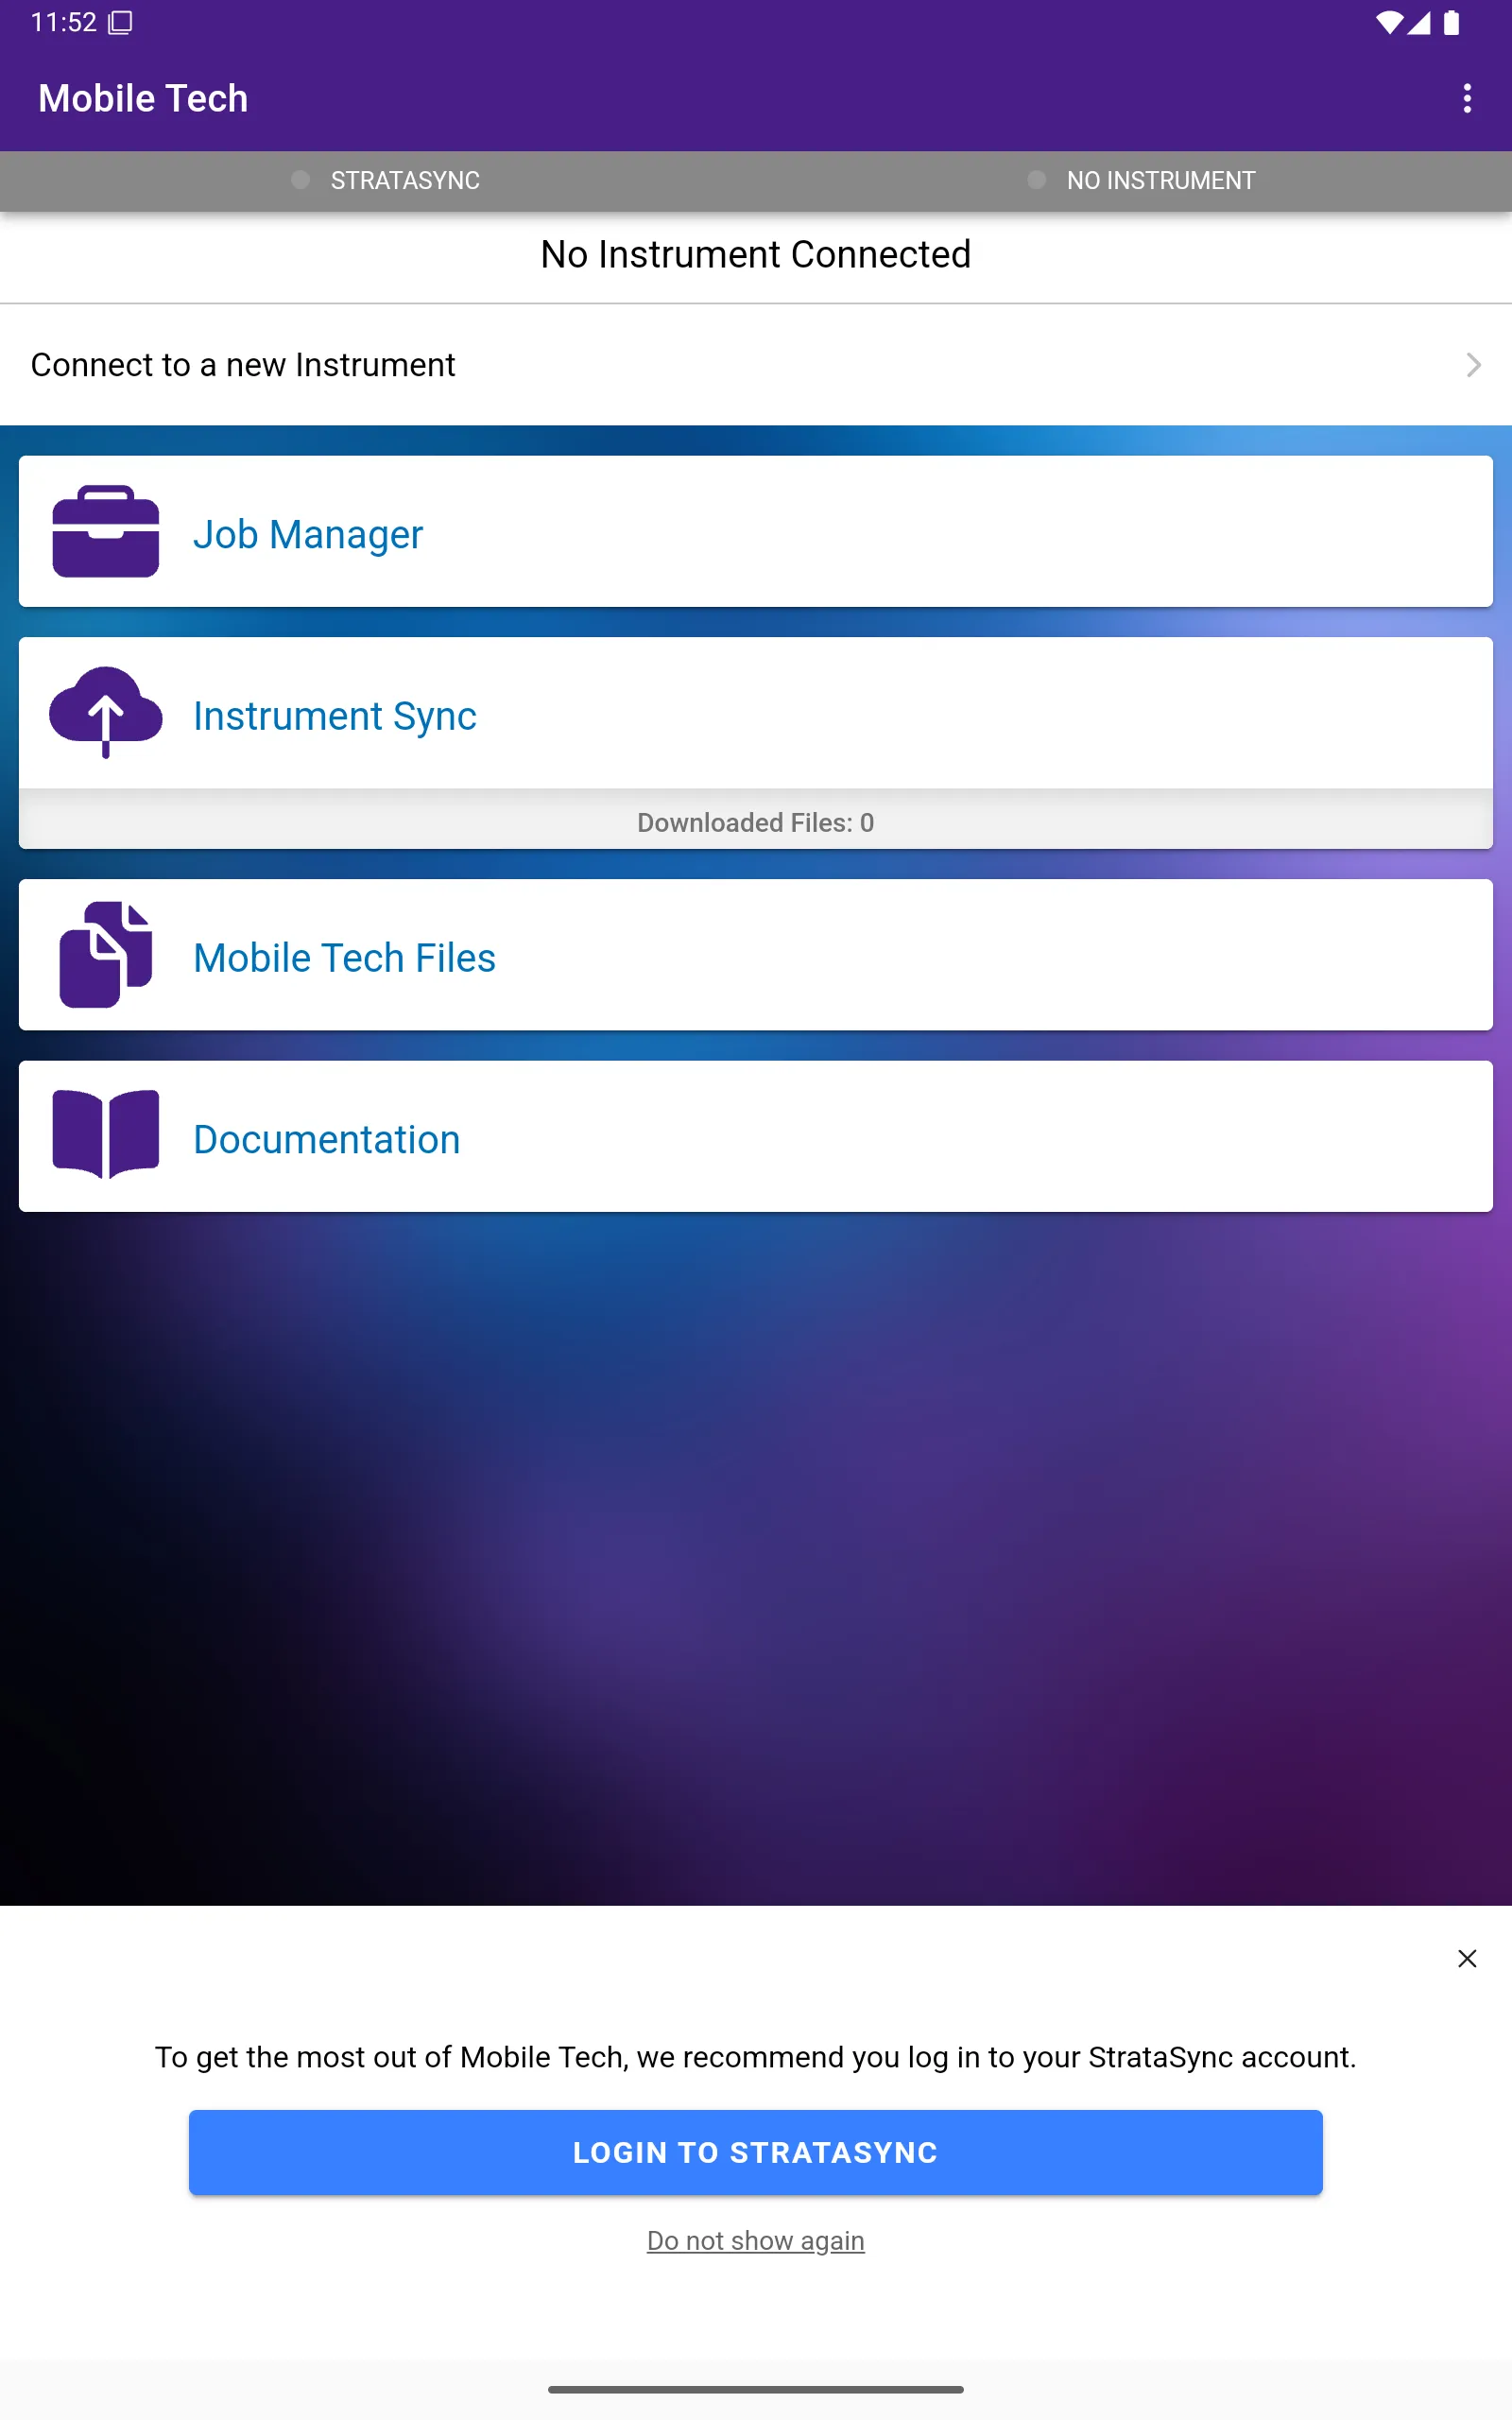1512x2420 pixels.
Task: Open the STRATASYNC status tab
Action: (385, 180)
